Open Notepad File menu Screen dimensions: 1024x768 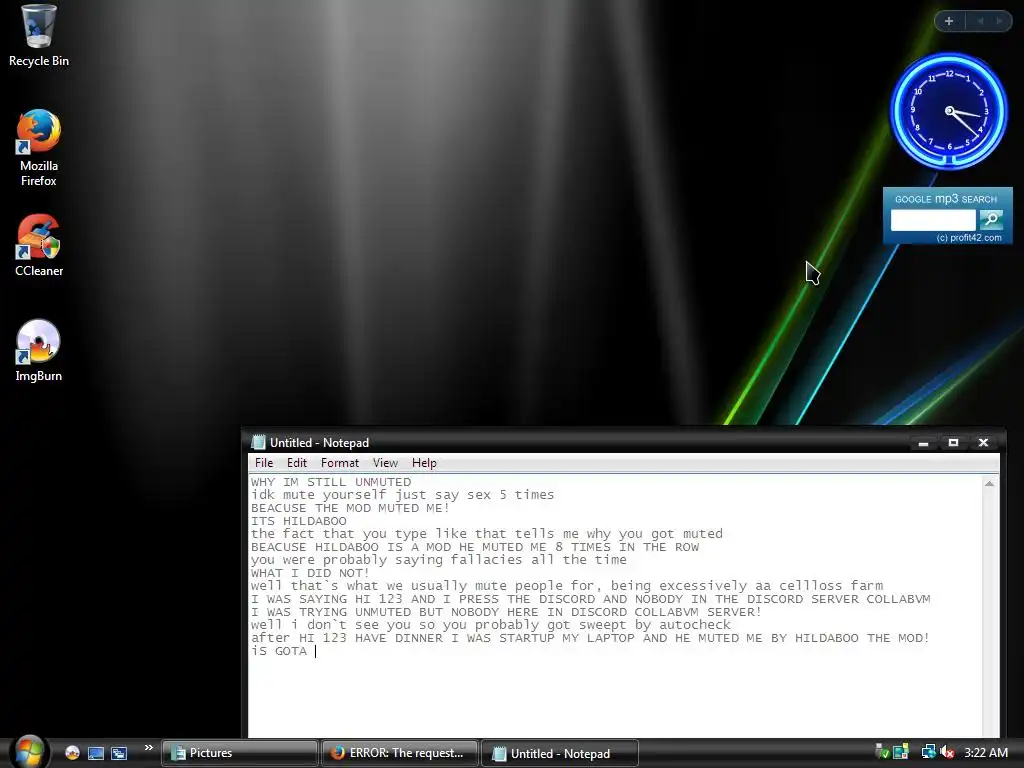(x=264, y=462)
